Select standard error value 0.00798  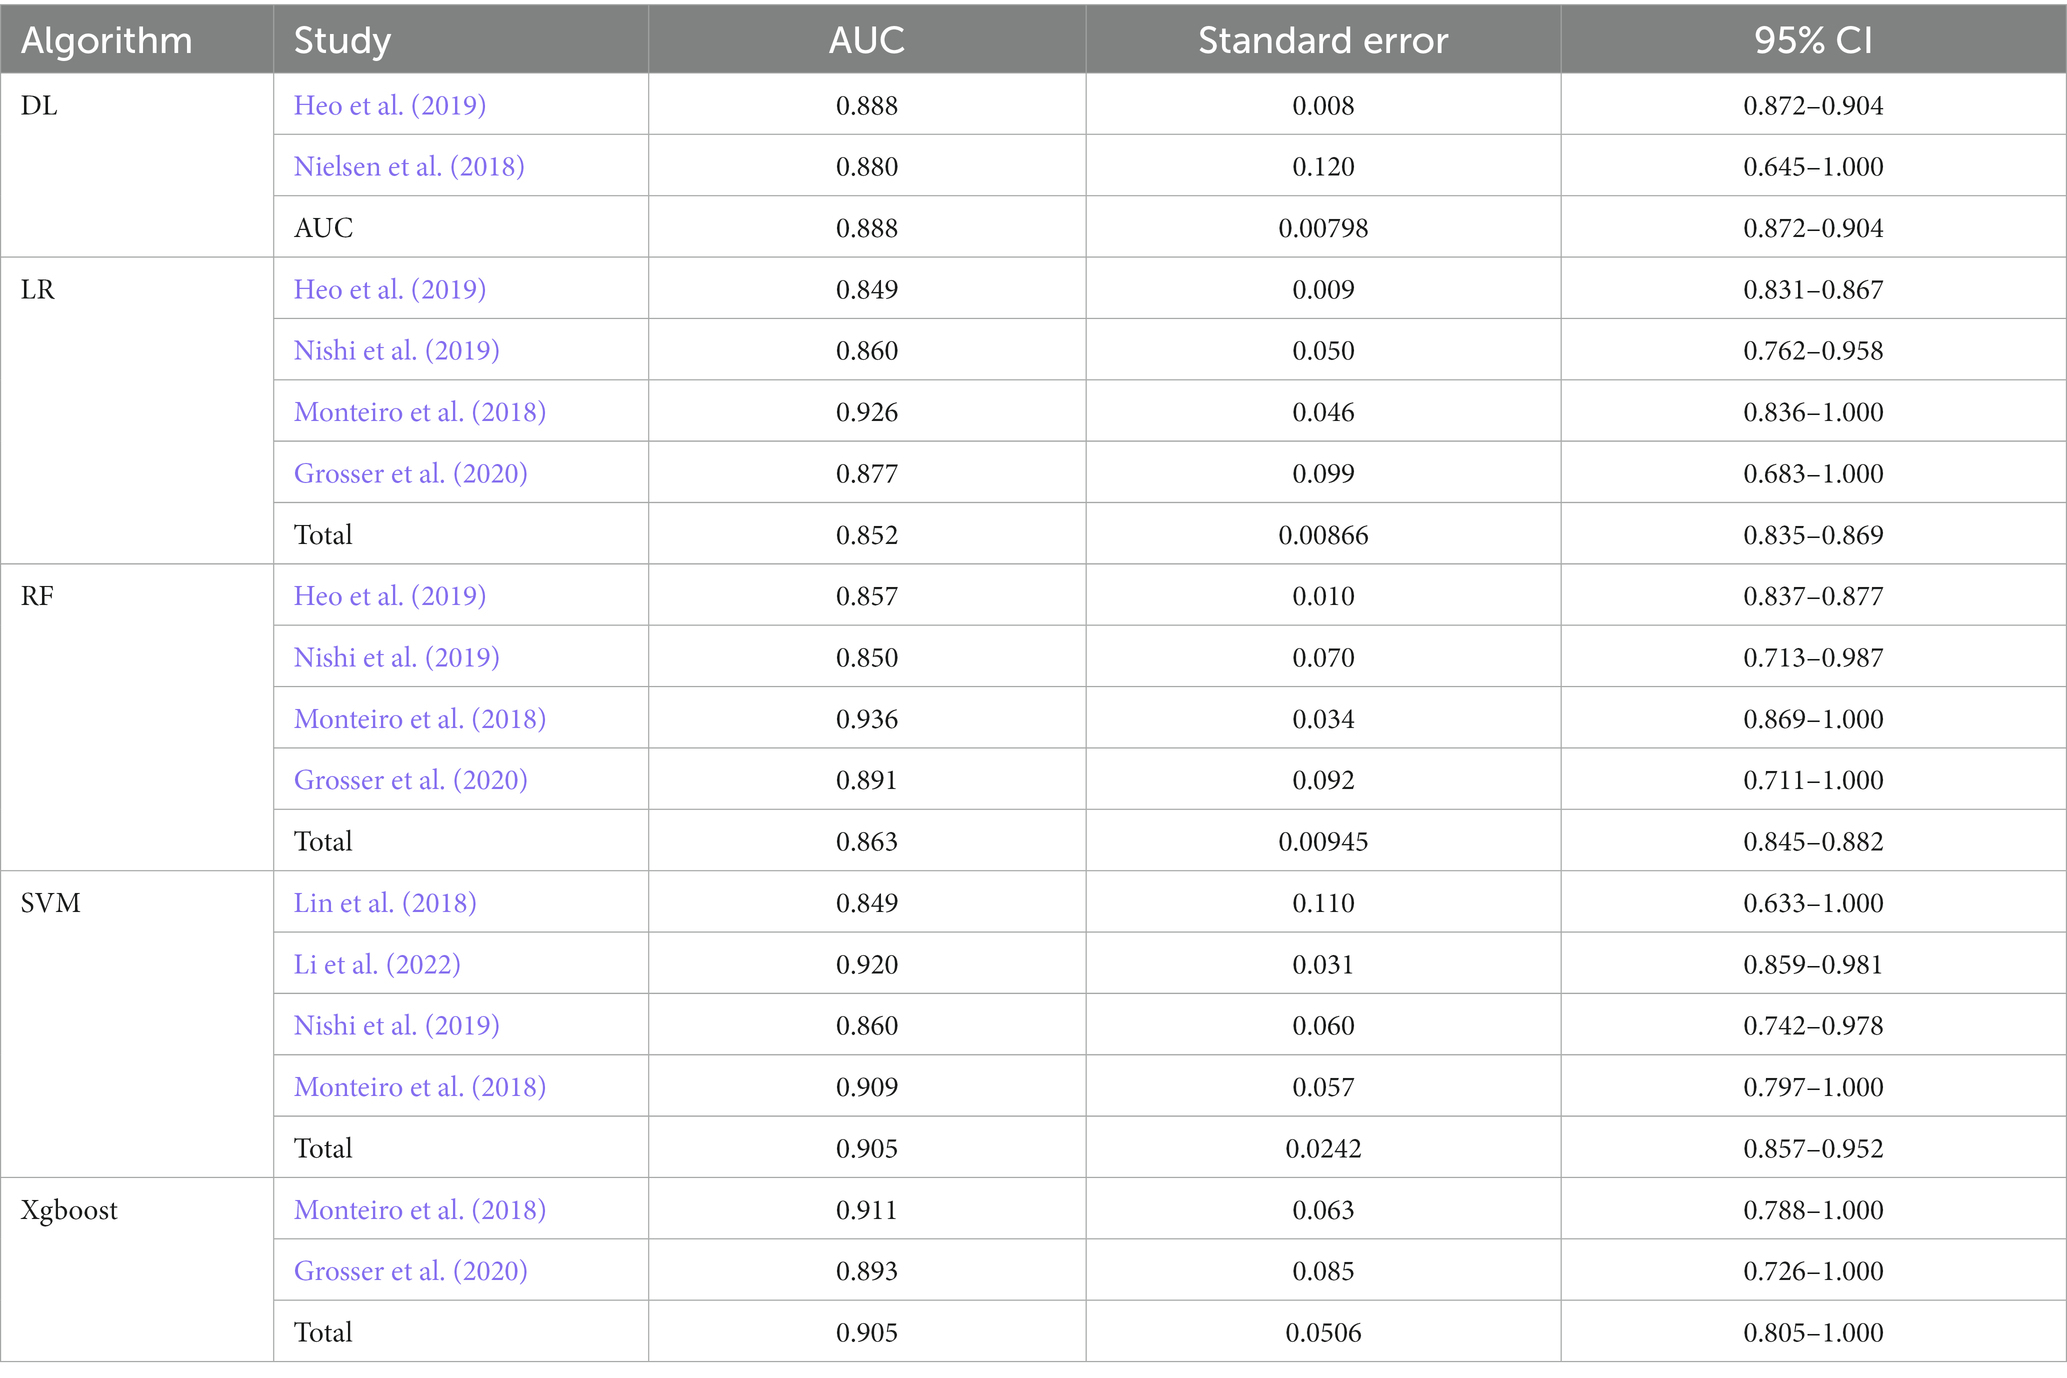(1323, 228)
